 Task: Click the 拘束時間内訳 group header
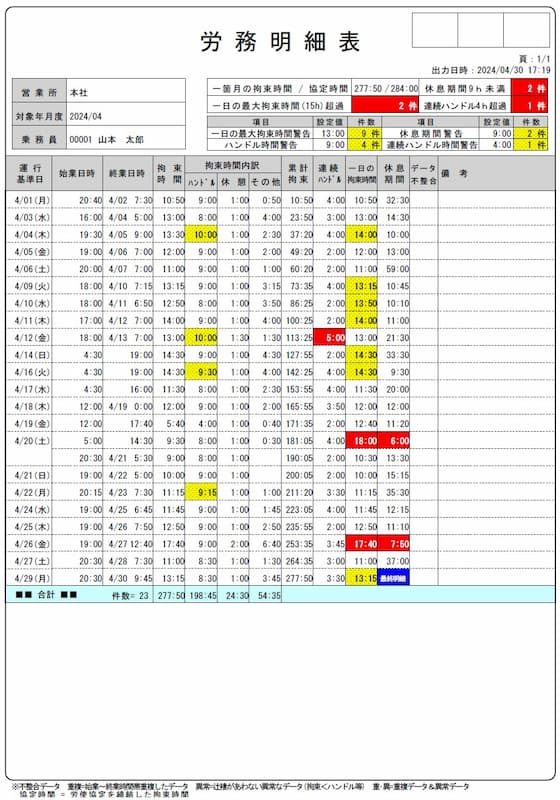tap(233, 165)
